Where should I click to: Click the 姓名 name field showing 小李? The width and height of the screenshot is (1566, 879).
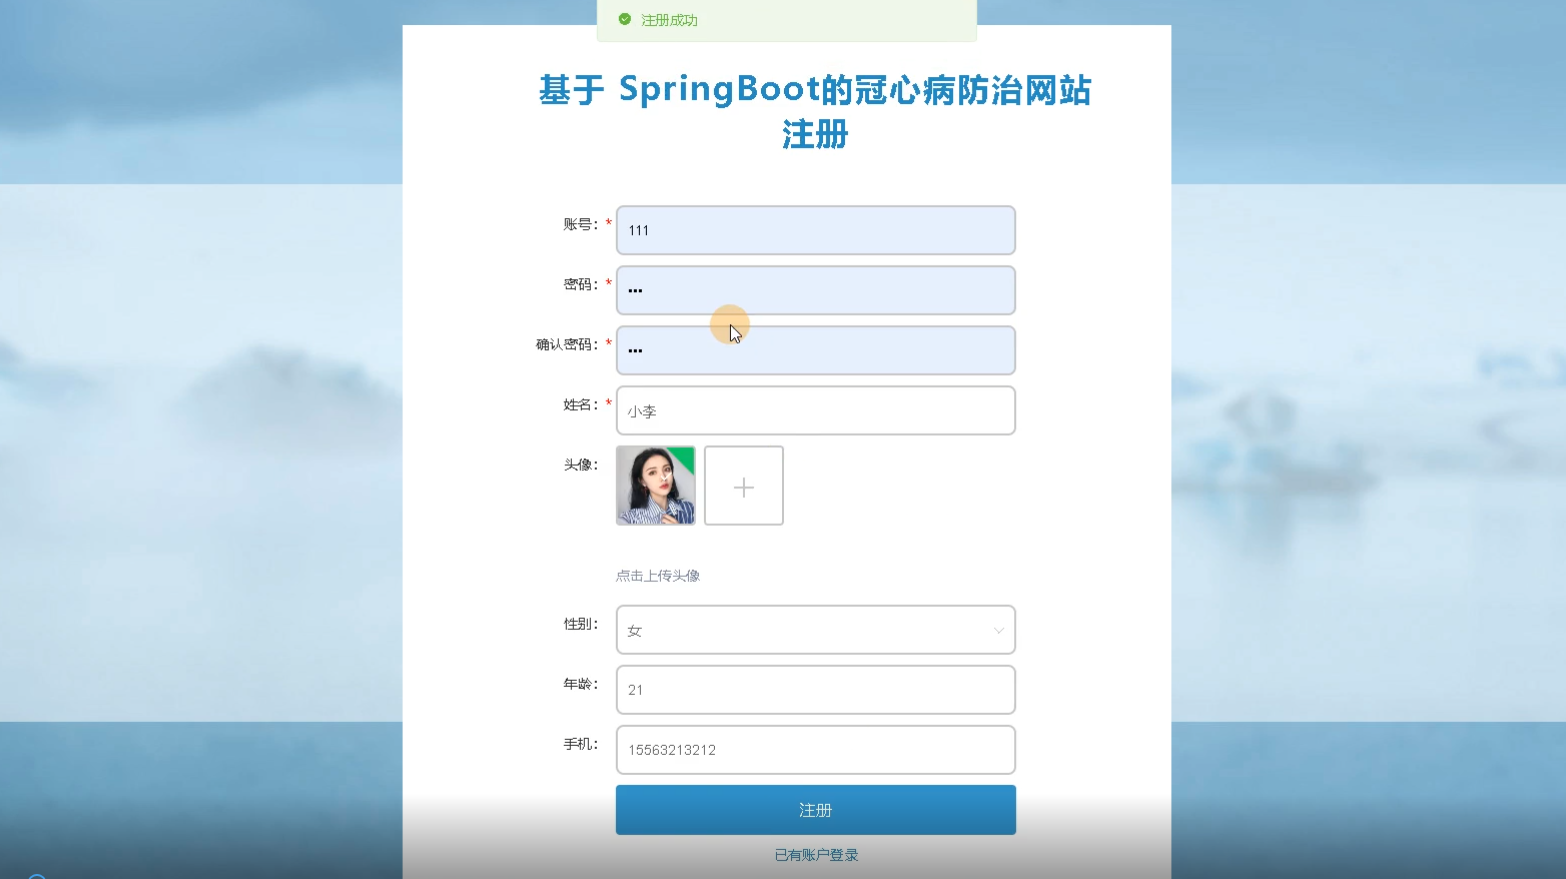coord(815,410)
